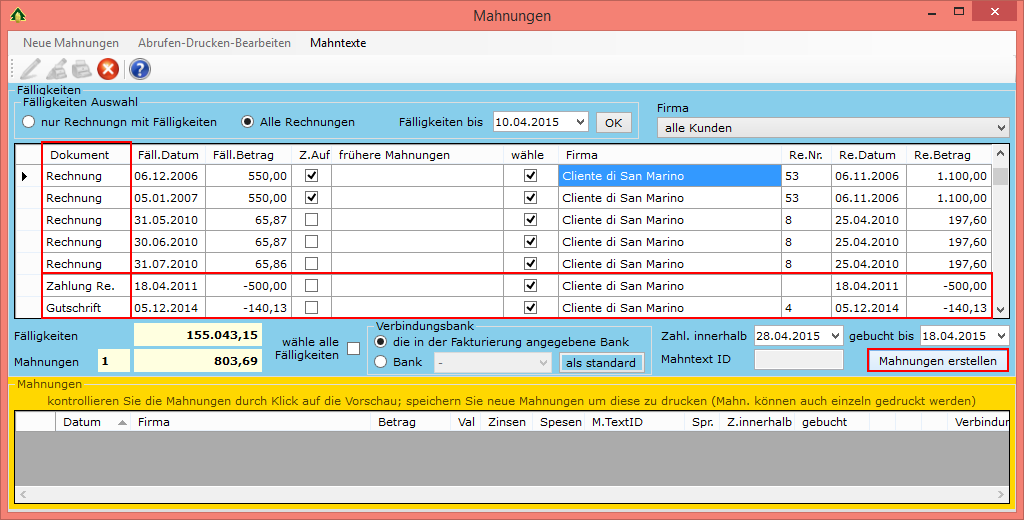
Task: Choose 'die in der Fakturierung angegebene Bank' option
Action: (x=381, y=342)
